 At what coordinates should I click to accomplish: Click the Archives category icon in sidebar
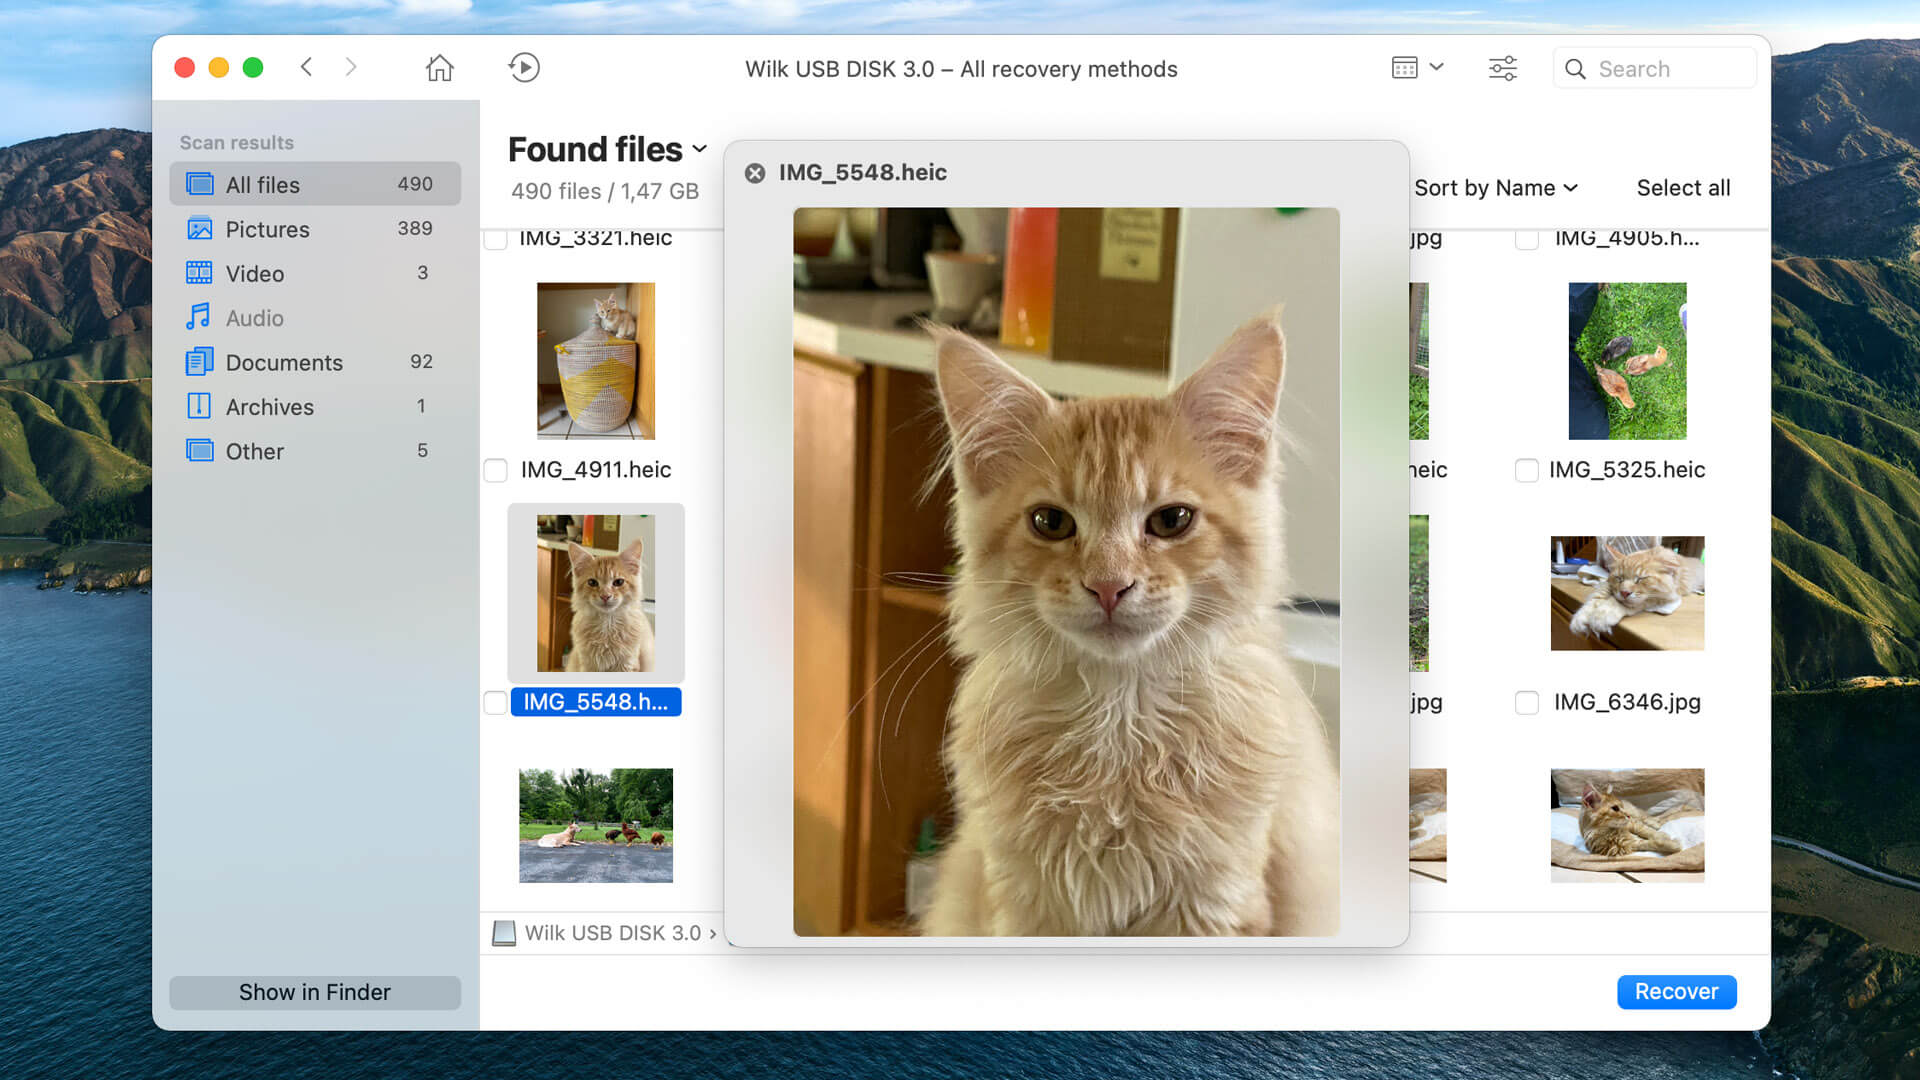[198, 405]
